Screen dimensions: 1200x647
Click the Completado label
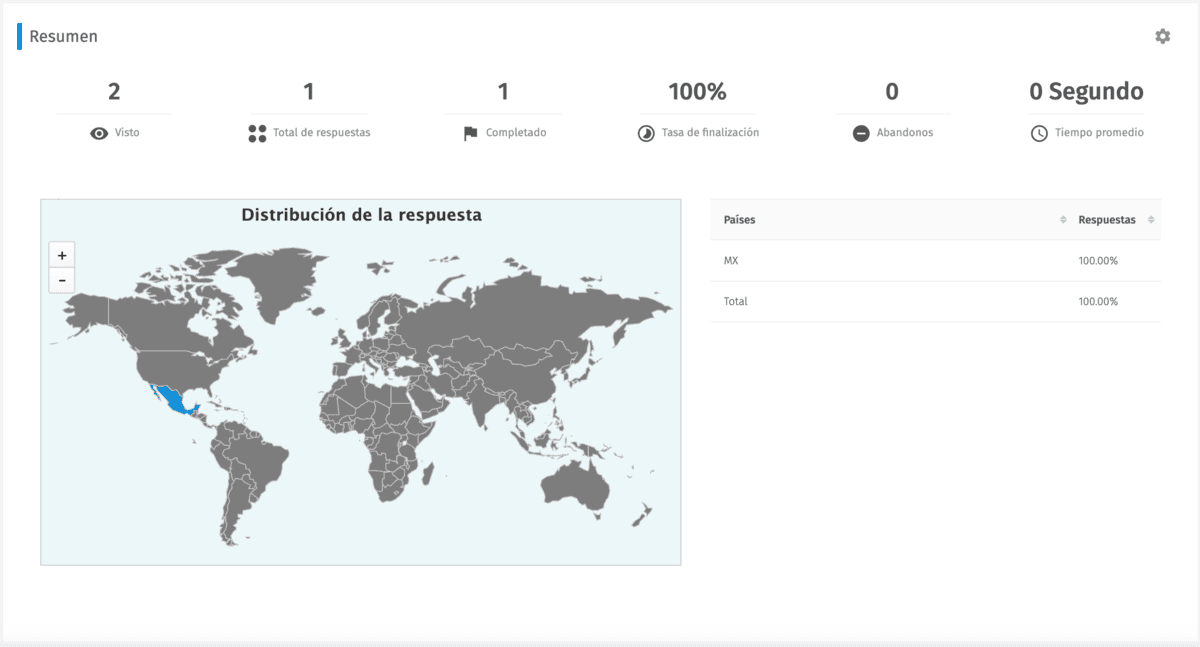(x=516, y=133)
